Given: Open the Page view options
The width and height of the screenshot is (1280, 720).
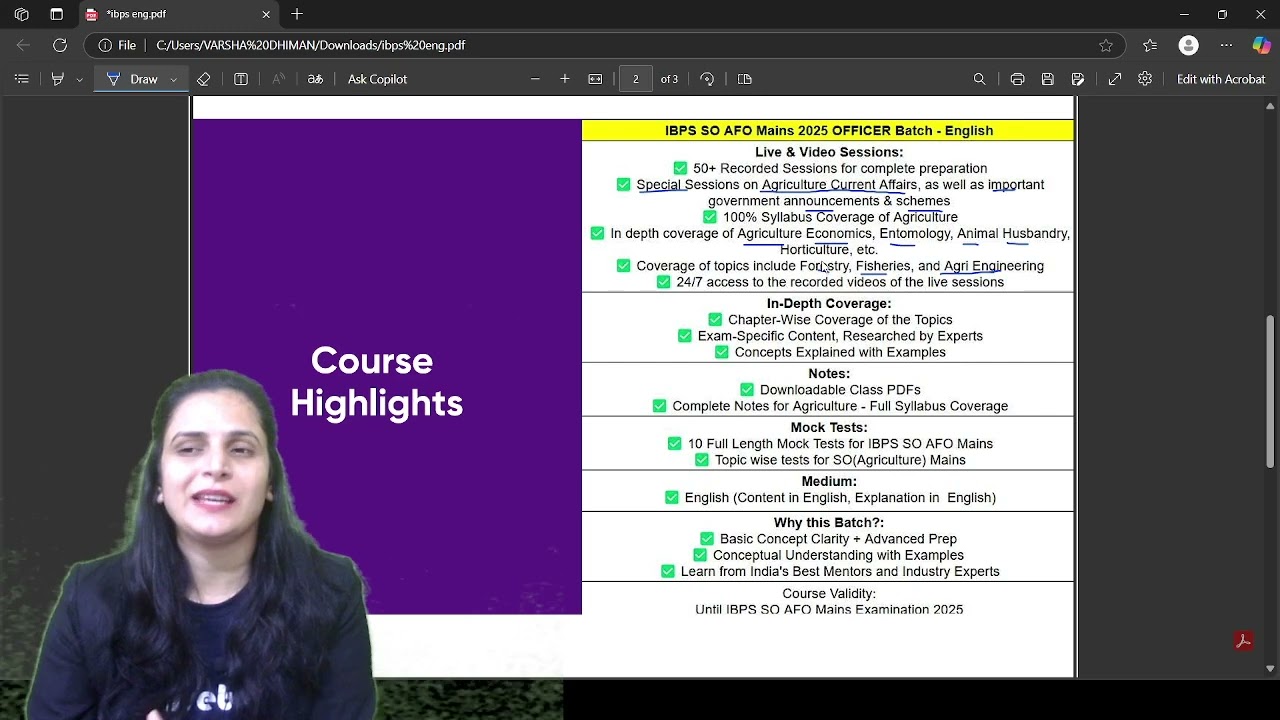Looking at the screenshot, I should tap(745, 79).
